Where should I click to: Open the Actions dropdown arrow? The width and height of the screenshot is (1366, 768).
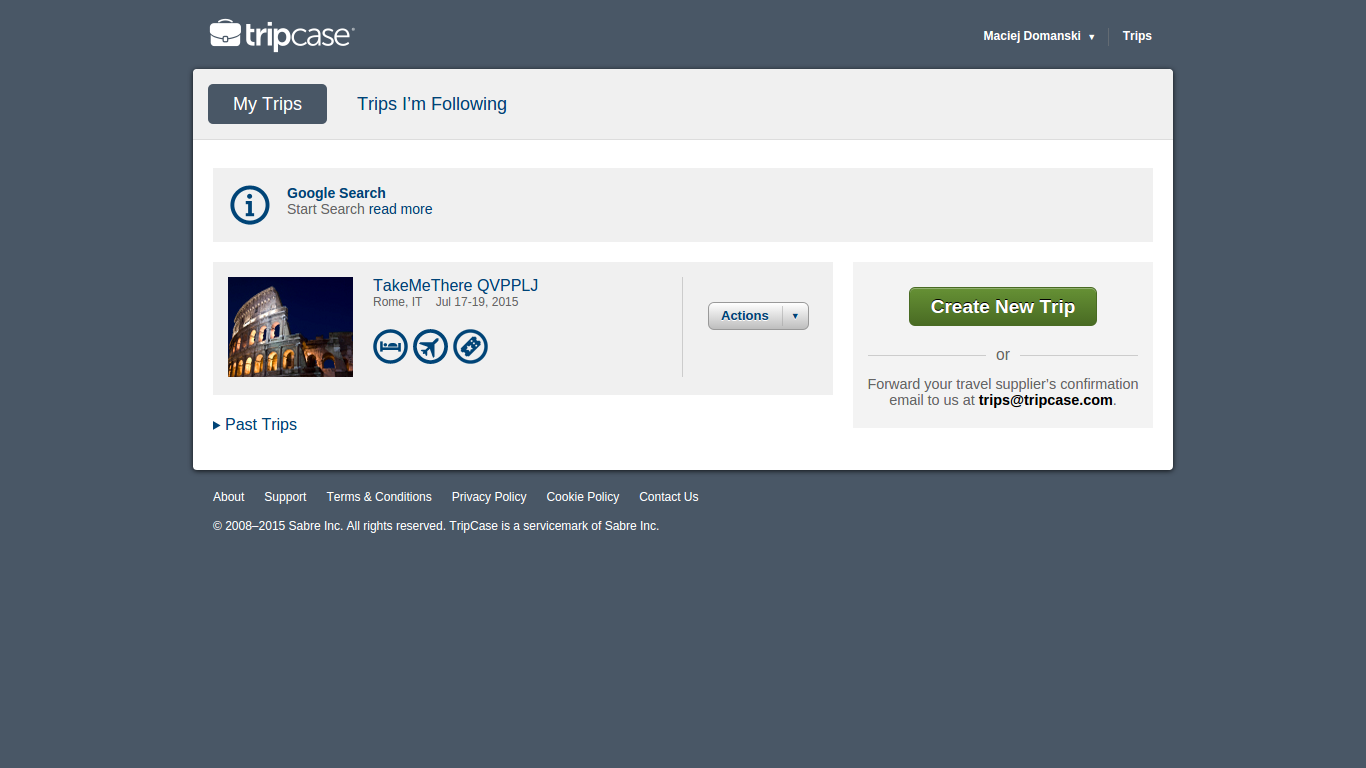click(795, 316)
